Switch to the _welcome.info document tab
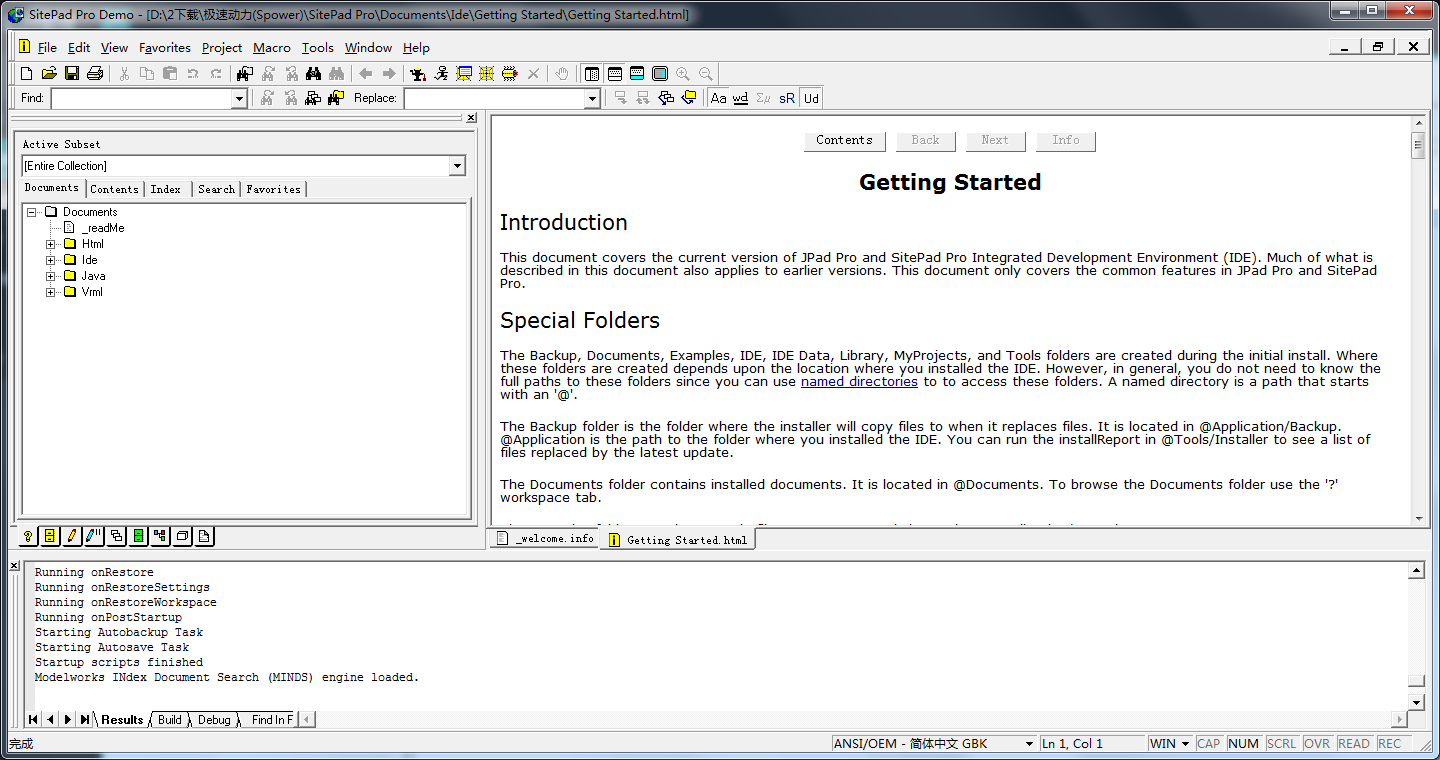This screenshot has width=1440, height=760. pyautogui.click(x=546, y=539)
